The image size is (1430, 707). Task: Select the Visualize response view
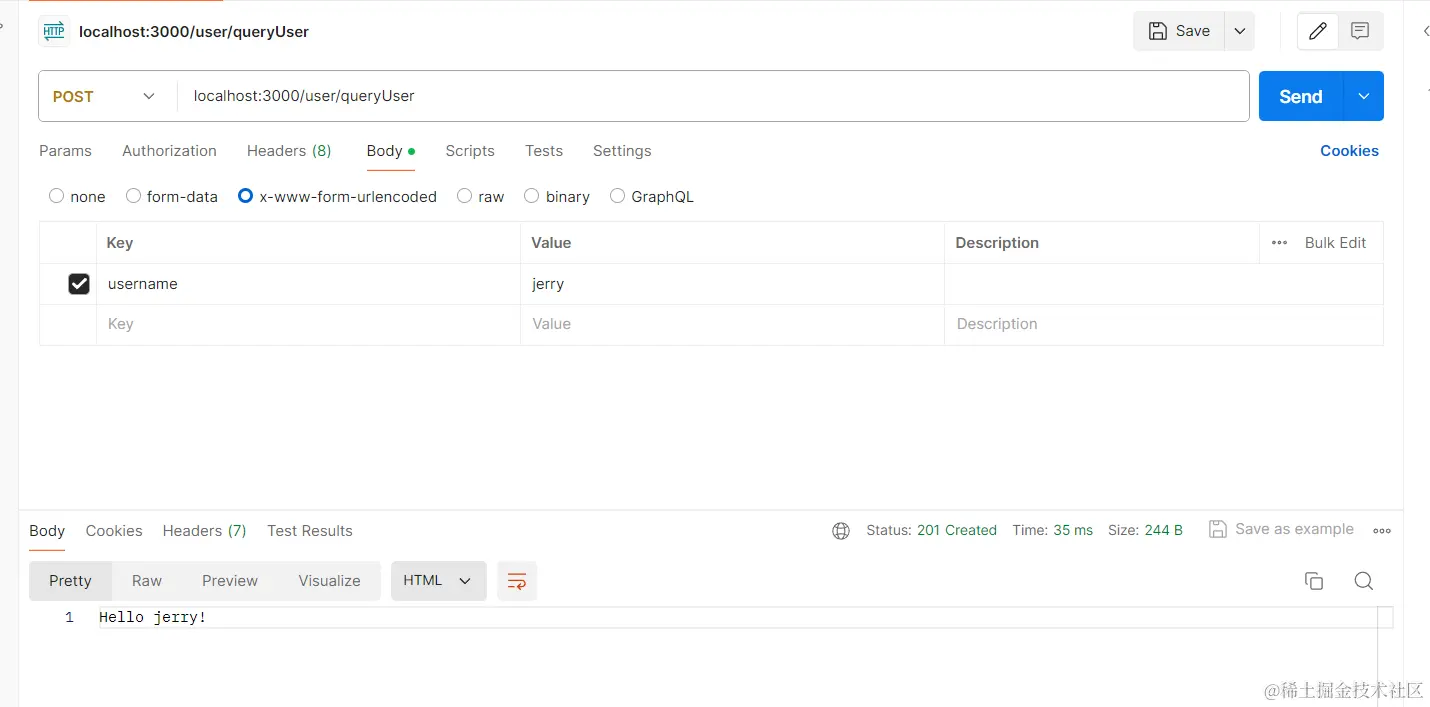[x=329, y=581]
